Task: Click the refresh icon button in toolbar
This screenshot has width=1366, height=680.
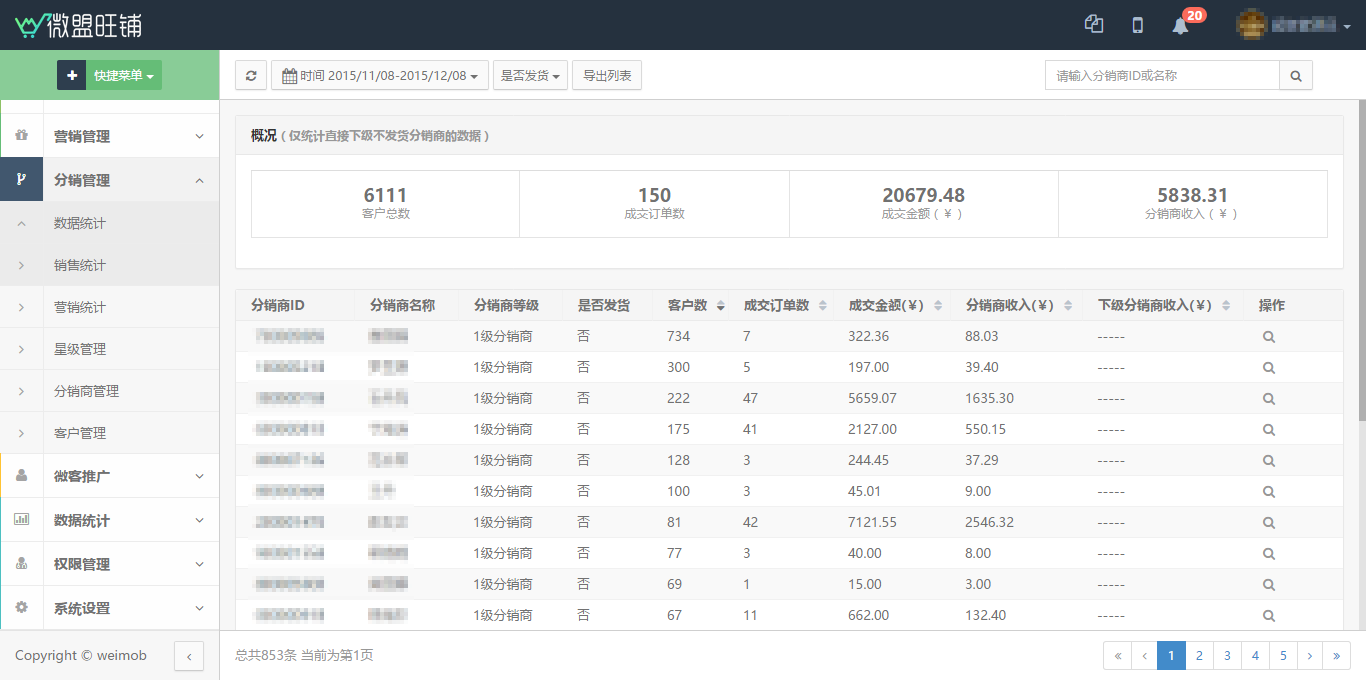Action: 251,76
